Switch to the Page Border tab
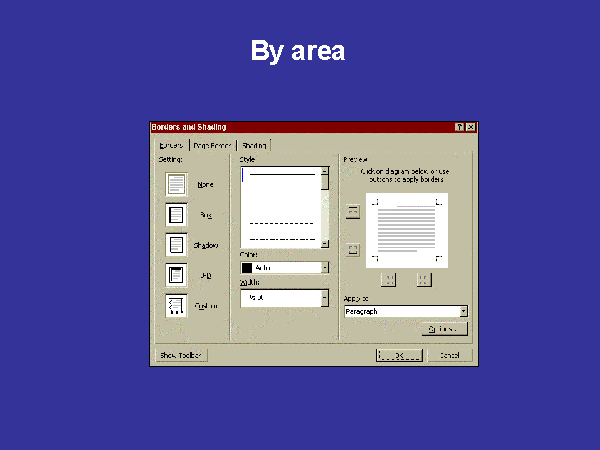The image size is (600, 450). (x=212, y=146)
